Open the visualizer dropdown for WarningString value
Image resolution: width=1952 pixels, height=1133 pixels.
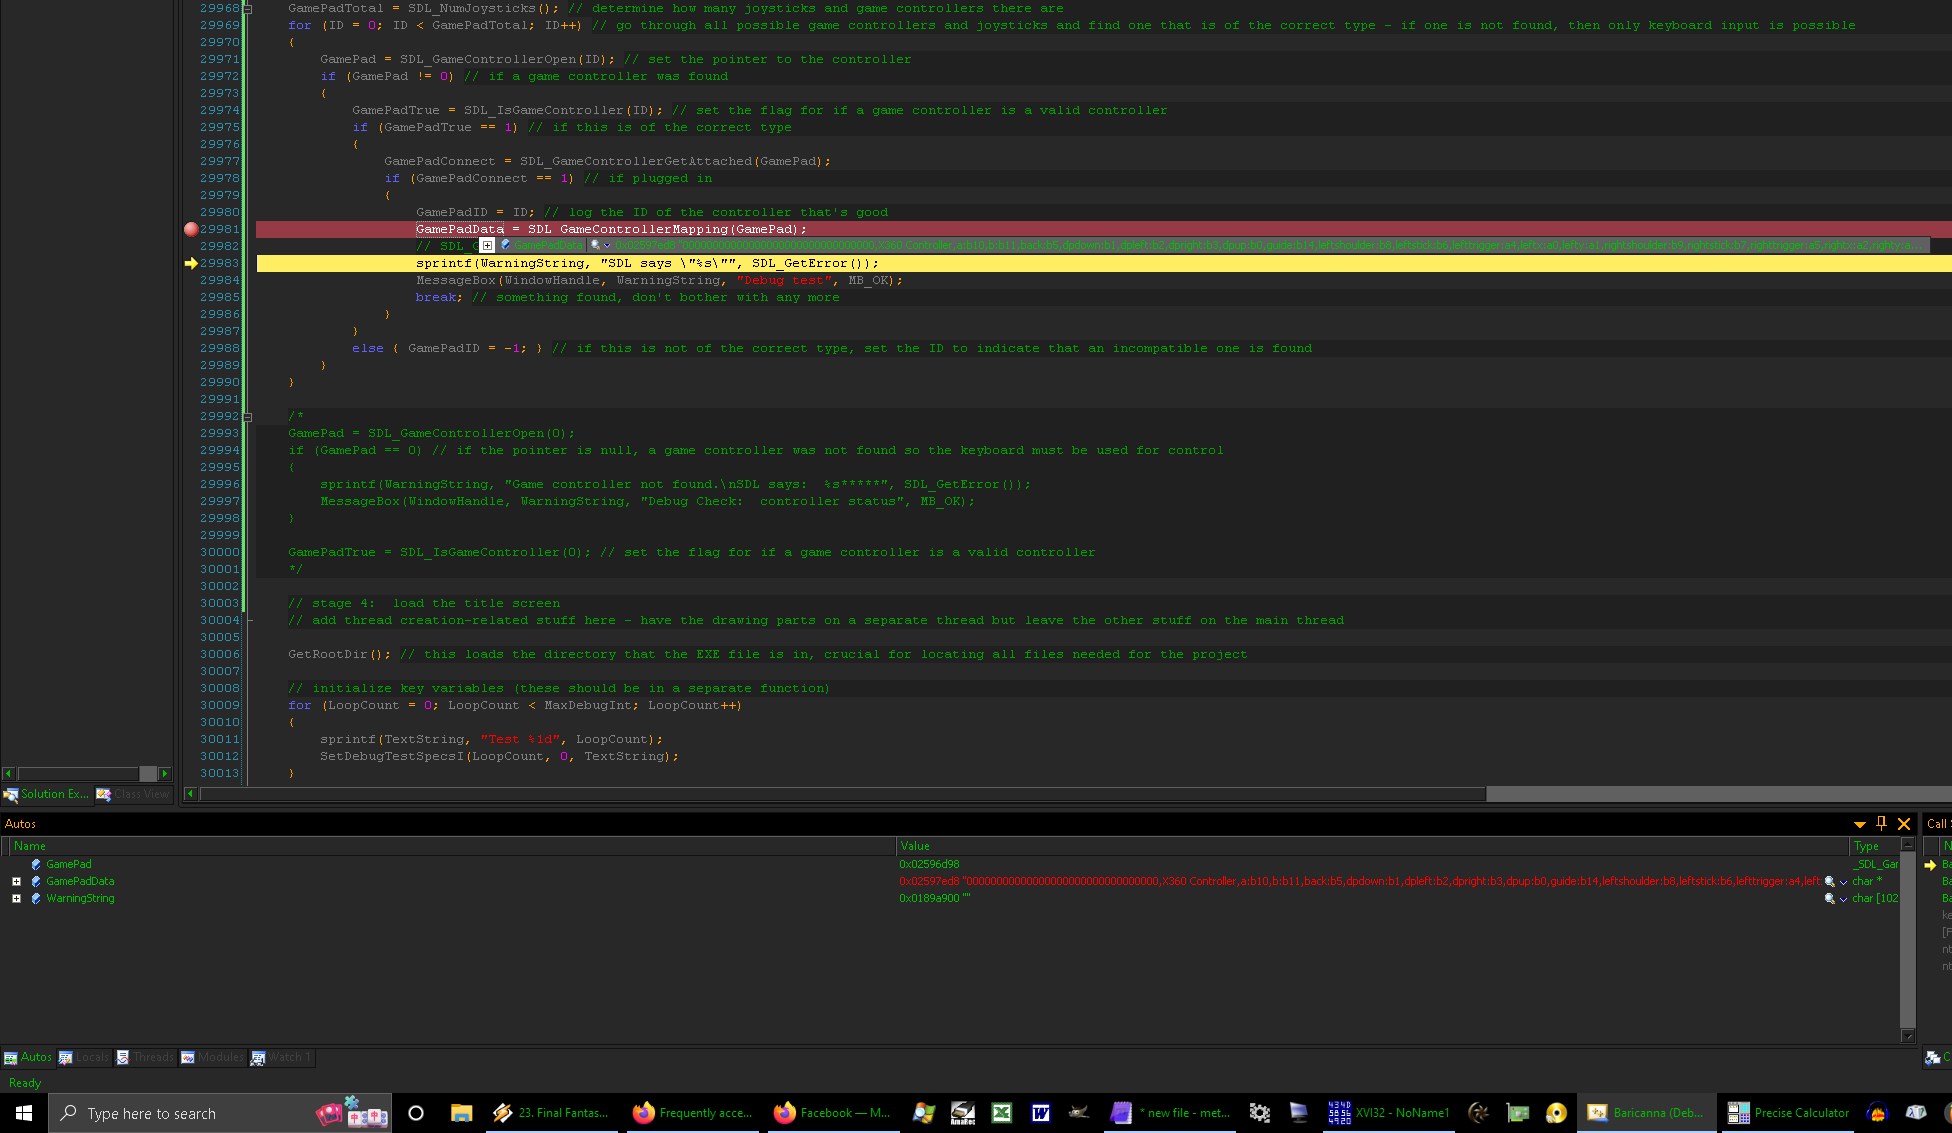click(1843, 899)
